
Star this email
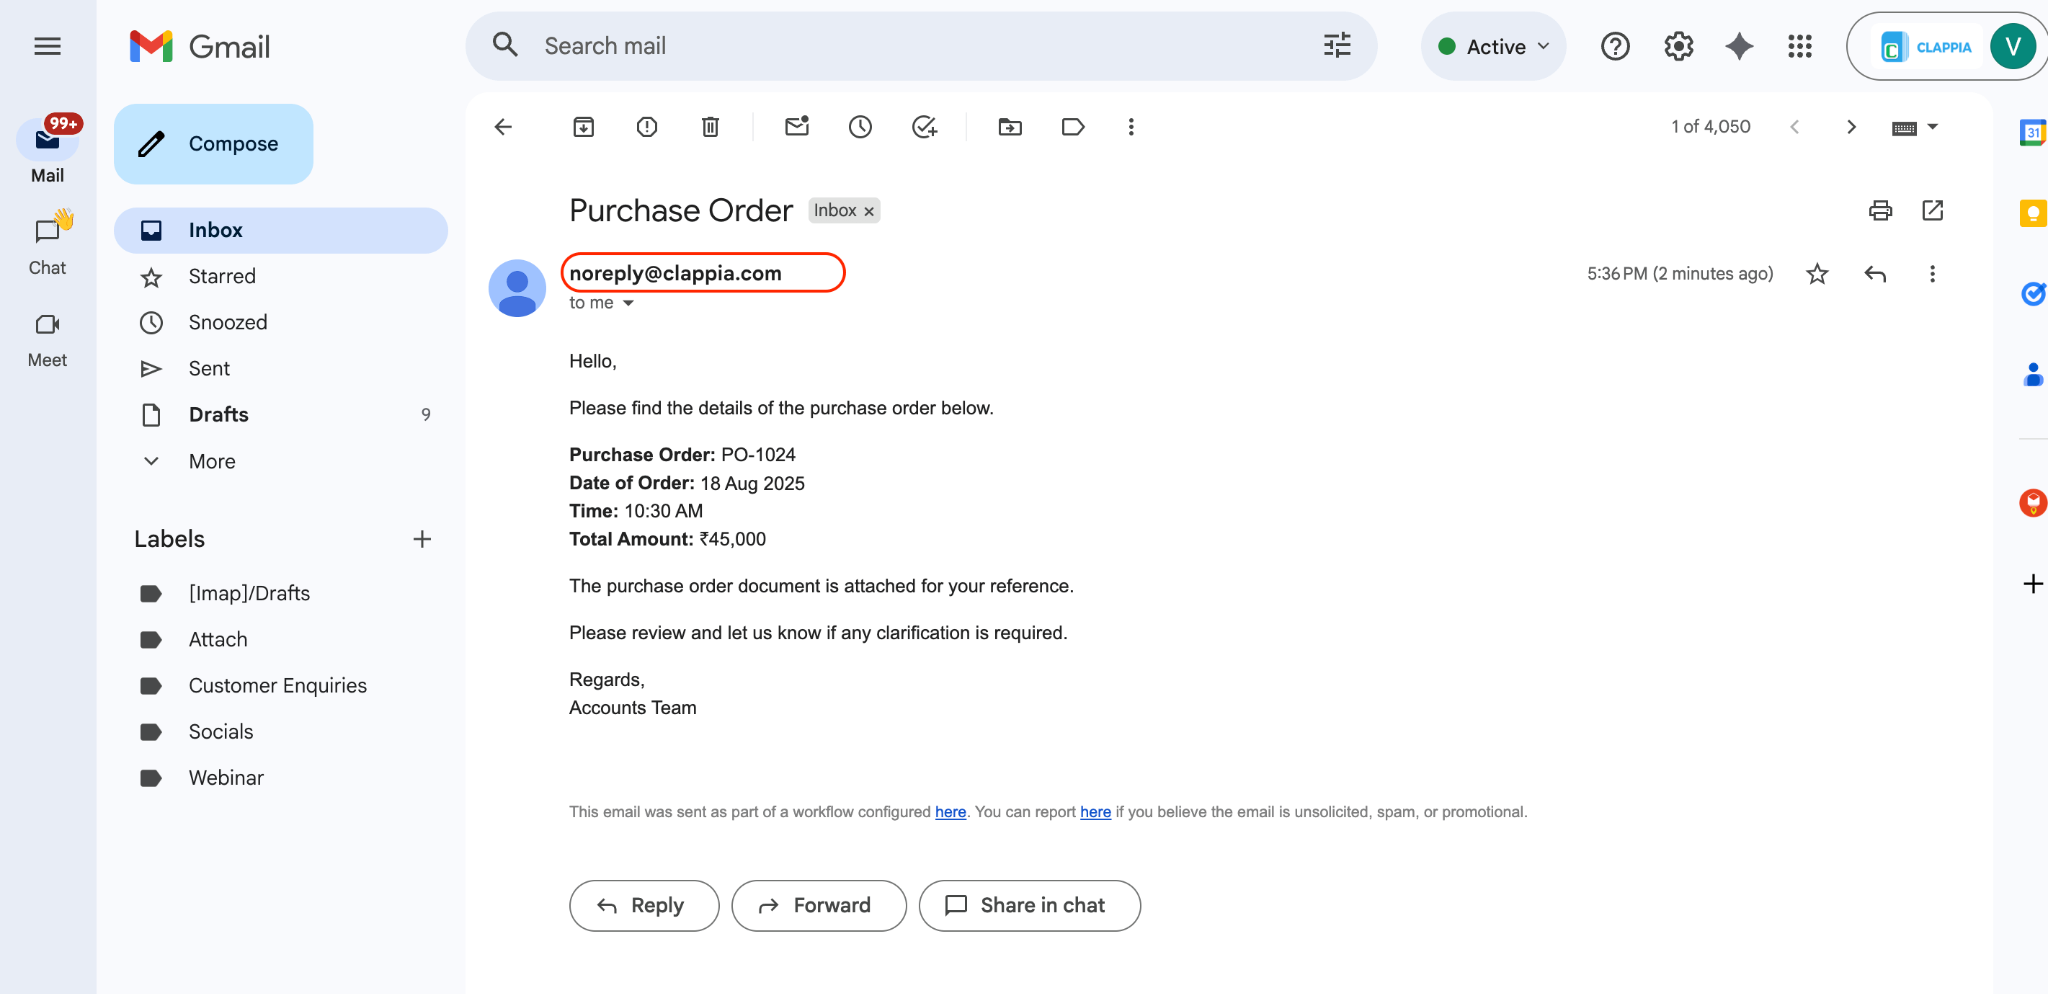point(1817,274)
